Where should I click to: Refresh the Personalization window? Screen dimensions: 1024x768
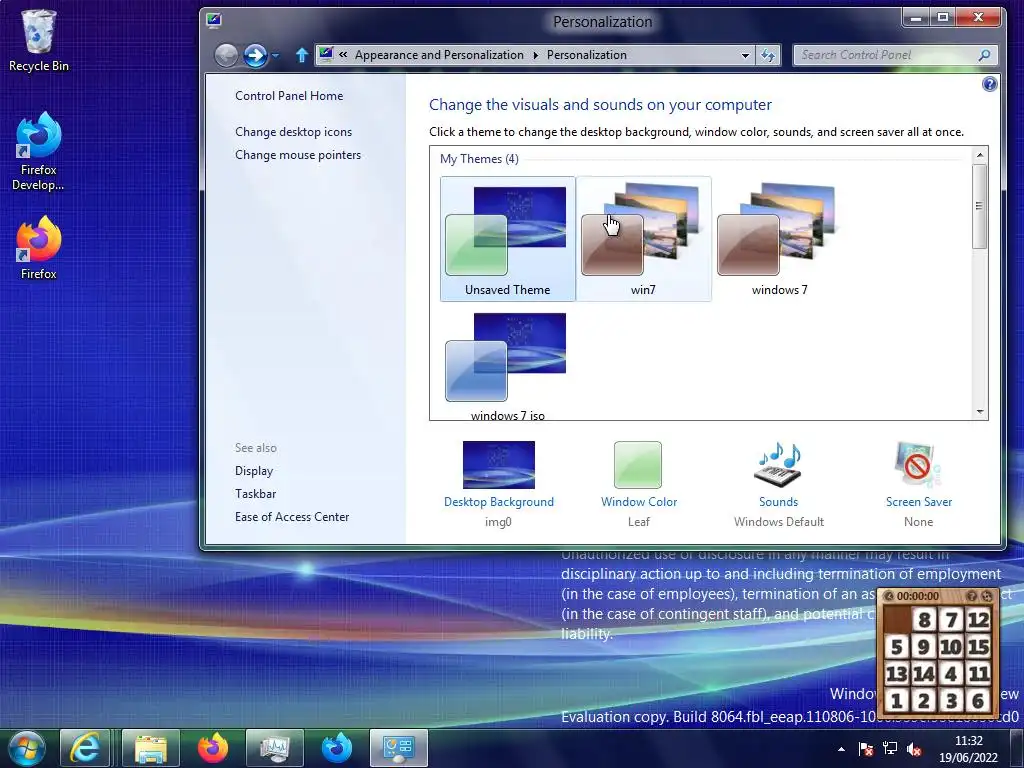[768, 56]
